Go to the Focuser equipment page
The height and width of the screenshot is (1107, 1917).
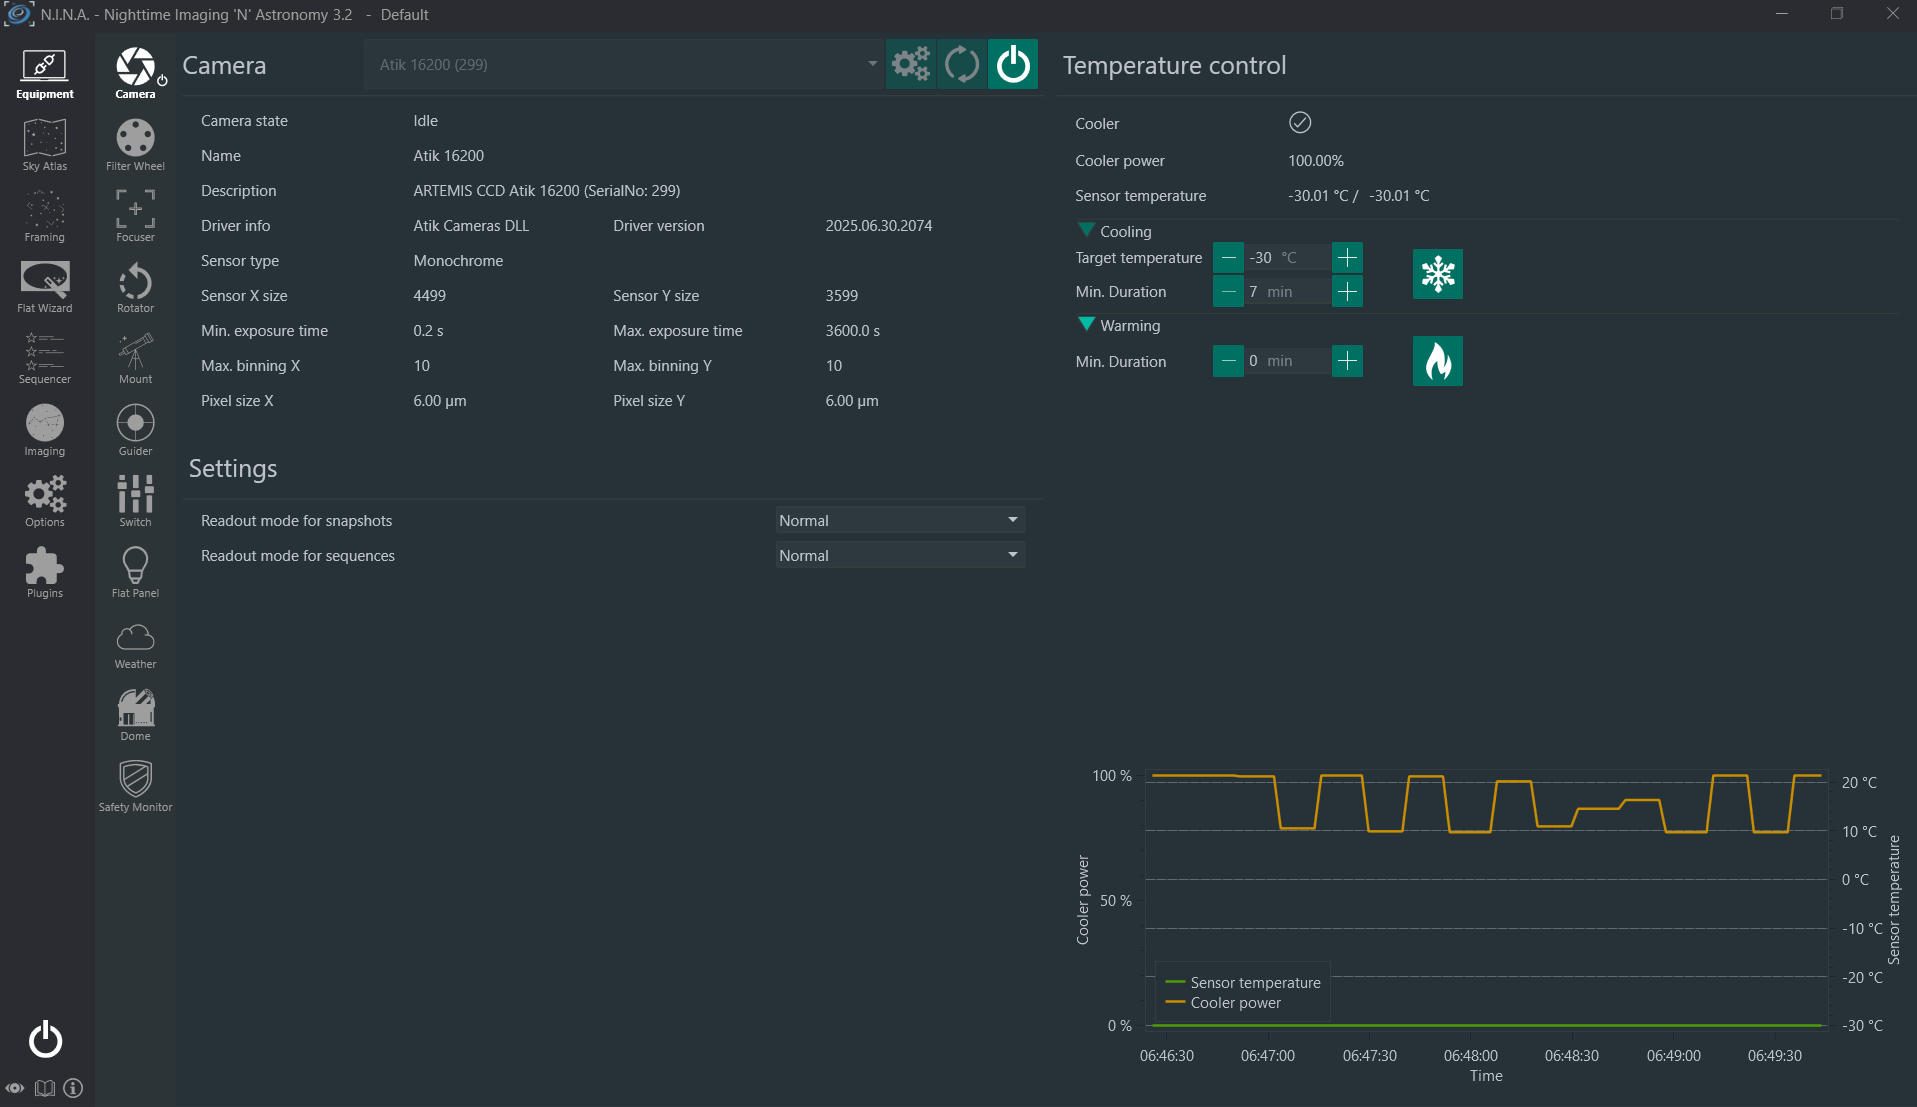[135, 216]
